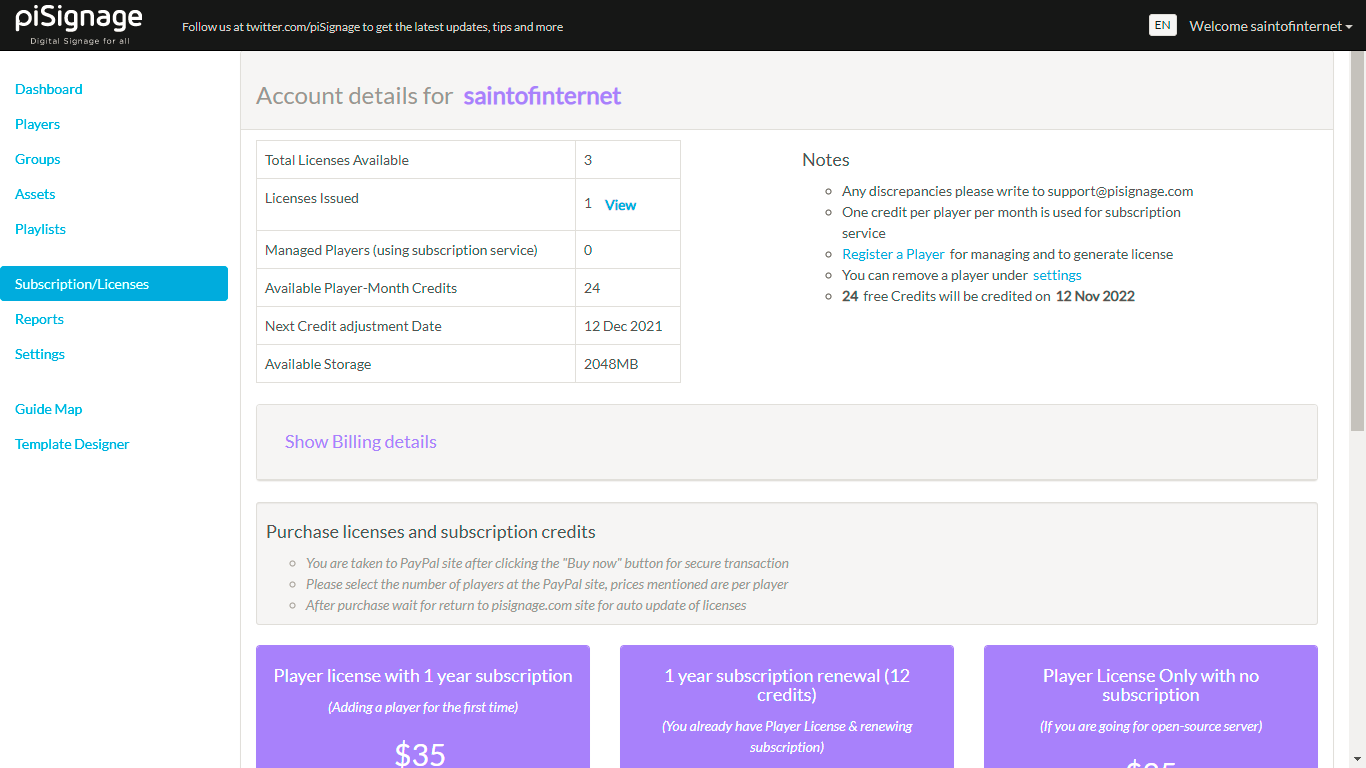Click the settings link in Notes
This screenshot has width=1366, height=768.
coord(1057,275)
